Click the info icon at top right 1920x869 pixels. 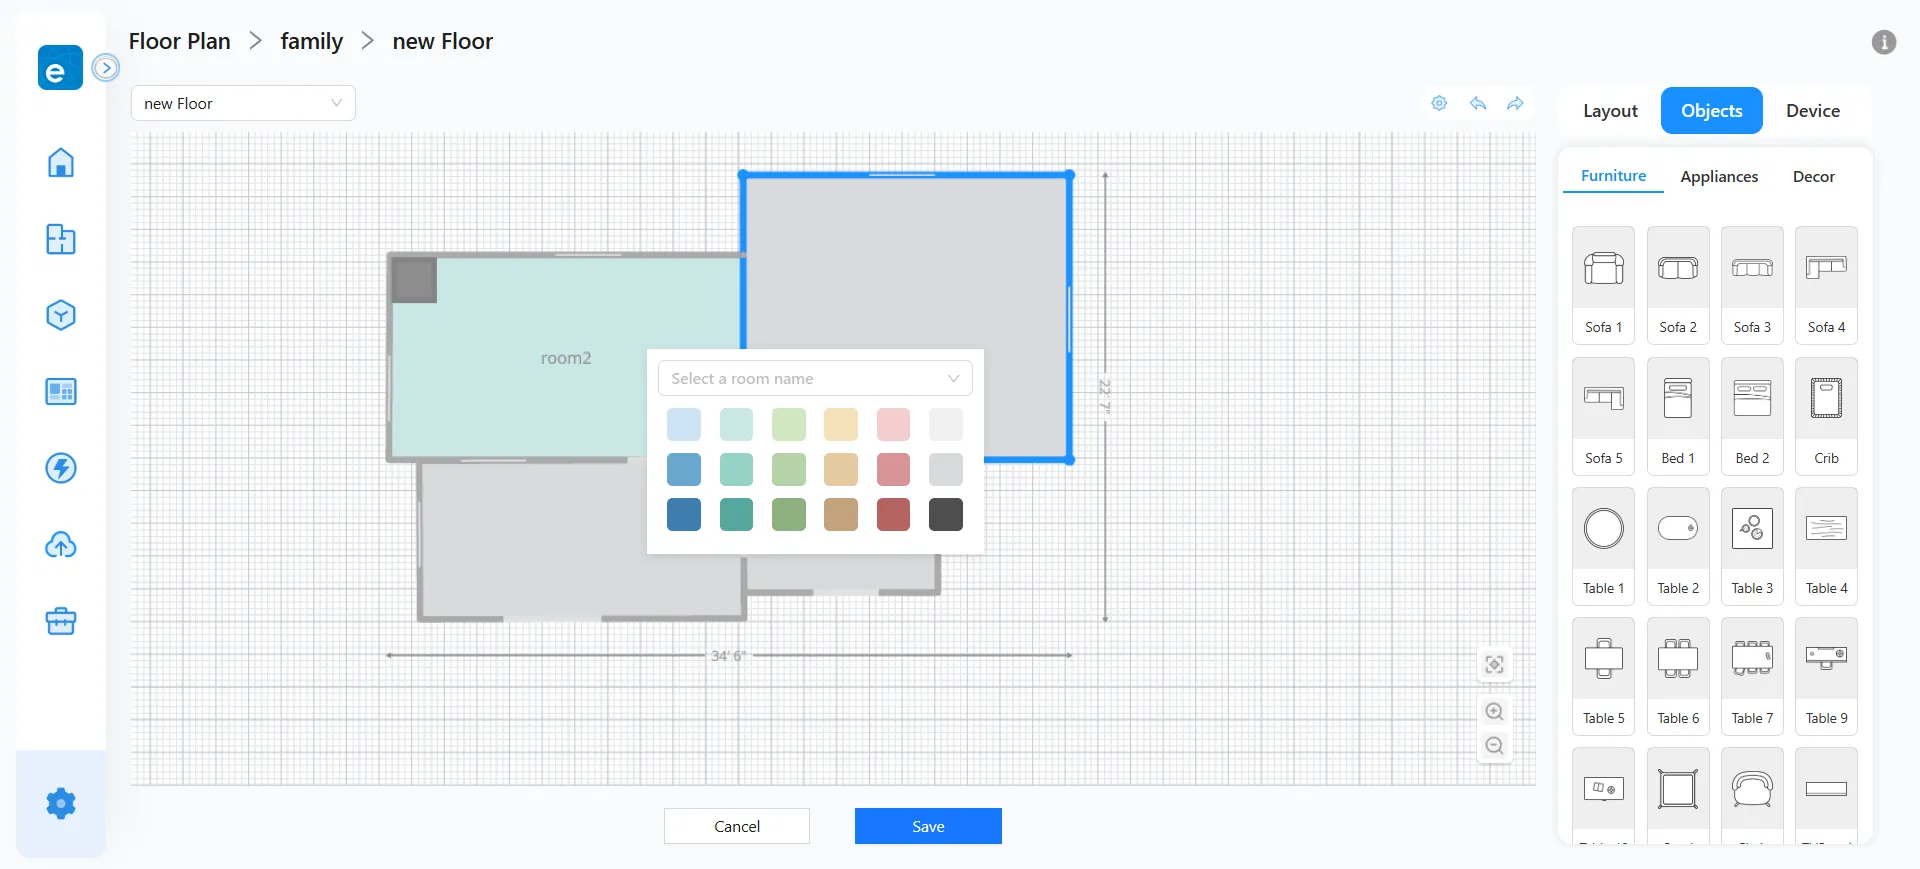click(1883, 42)
